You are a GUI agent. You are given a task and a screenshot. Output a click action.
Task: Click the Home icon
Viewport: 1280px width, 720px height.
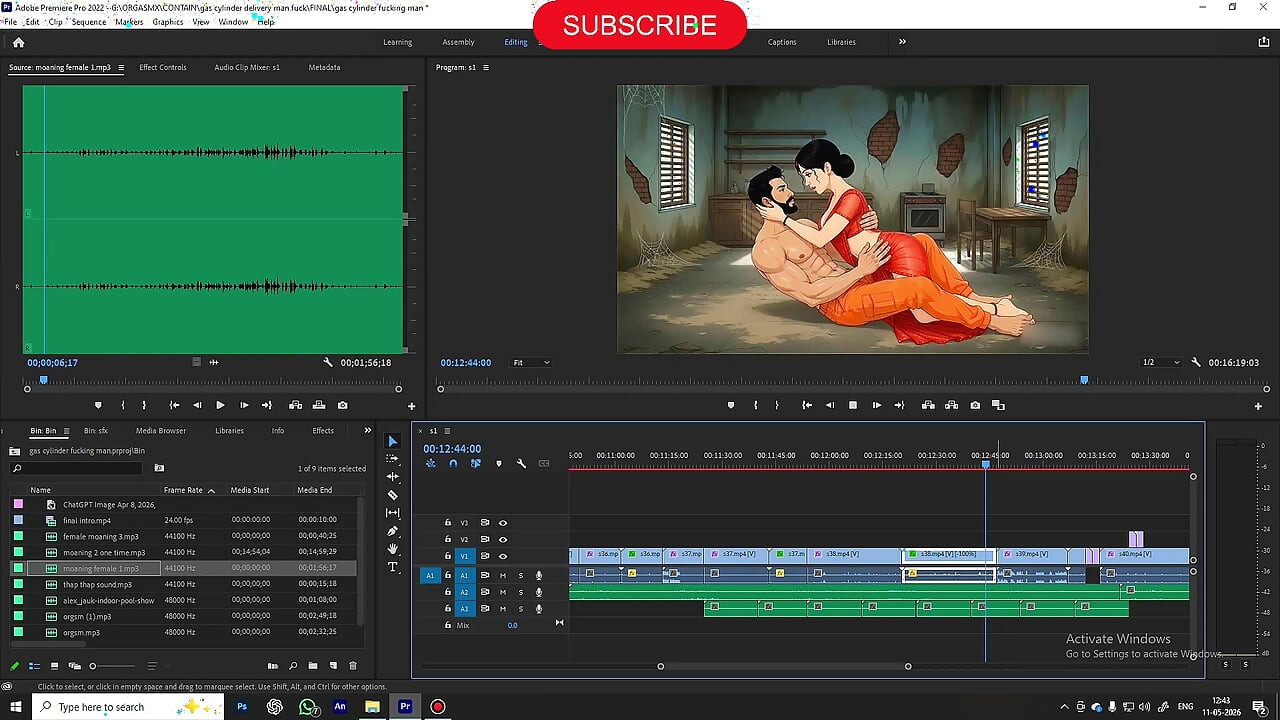point(18,42)
